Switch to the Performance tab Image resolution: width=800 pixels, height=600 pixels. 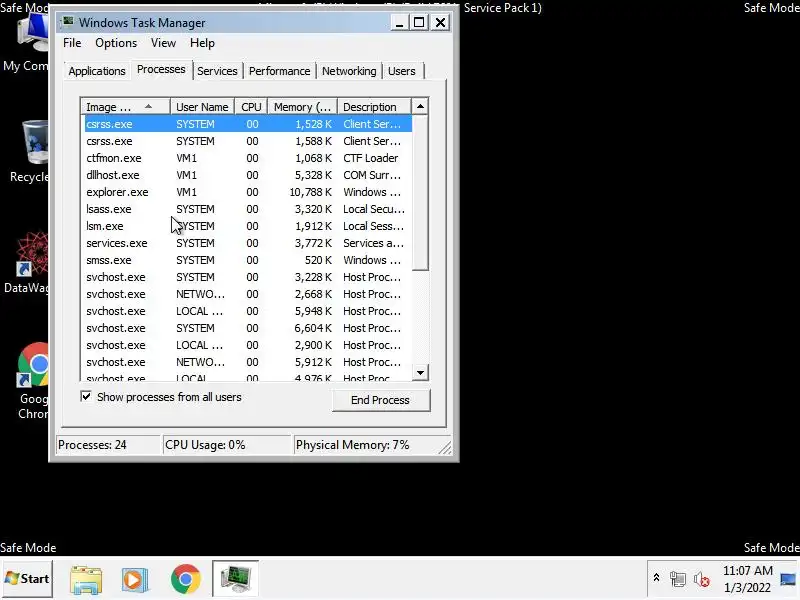pyautogui.click(x=279, y=71)
